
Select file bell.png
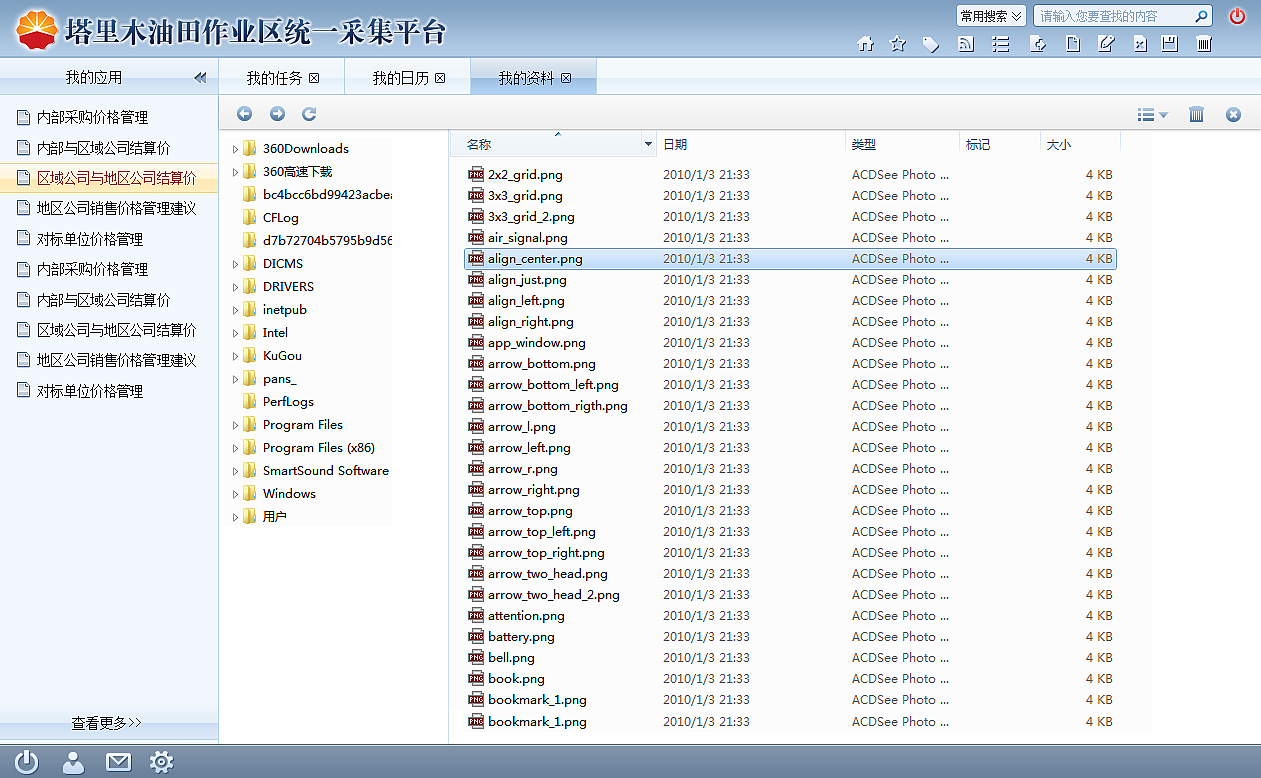point(511,658)
